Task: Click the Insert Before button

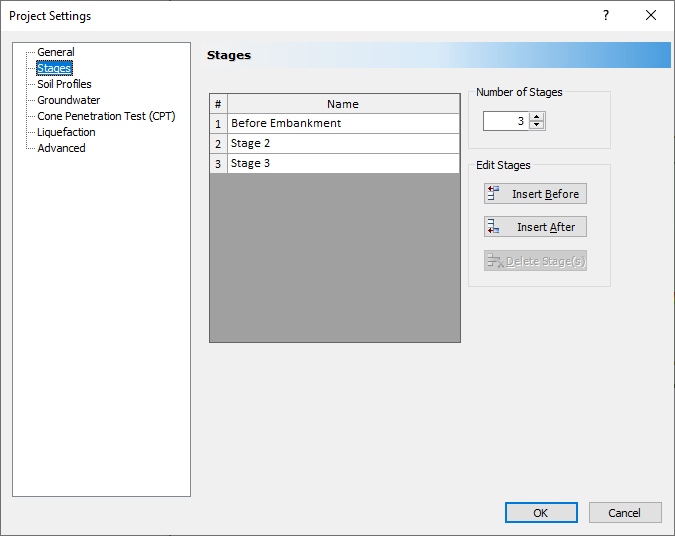Action: pyautogui.click(x=535, y=194)
